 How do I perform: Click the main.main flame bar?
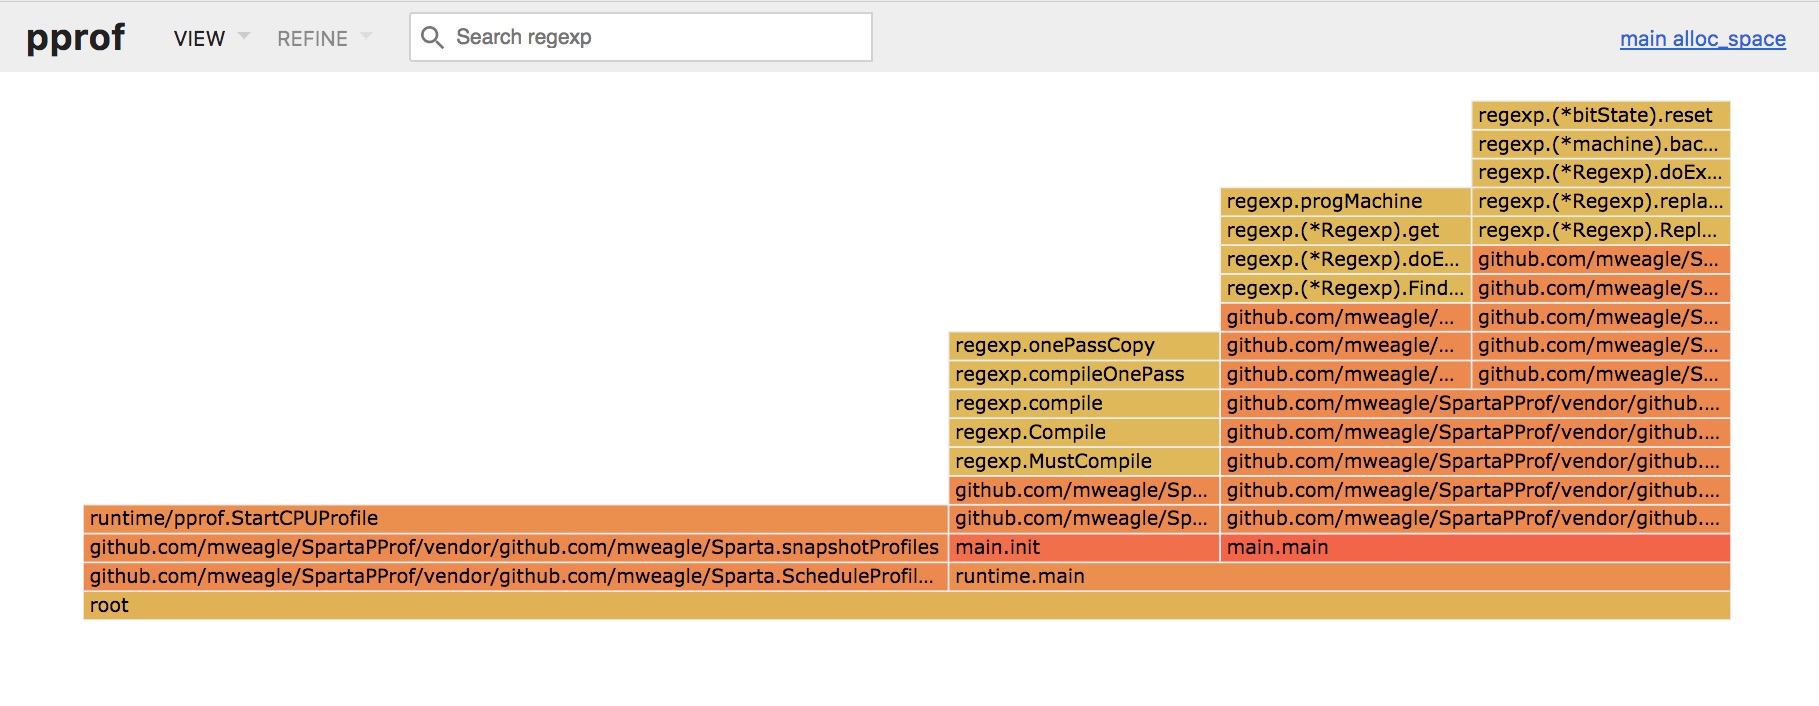1474,547
